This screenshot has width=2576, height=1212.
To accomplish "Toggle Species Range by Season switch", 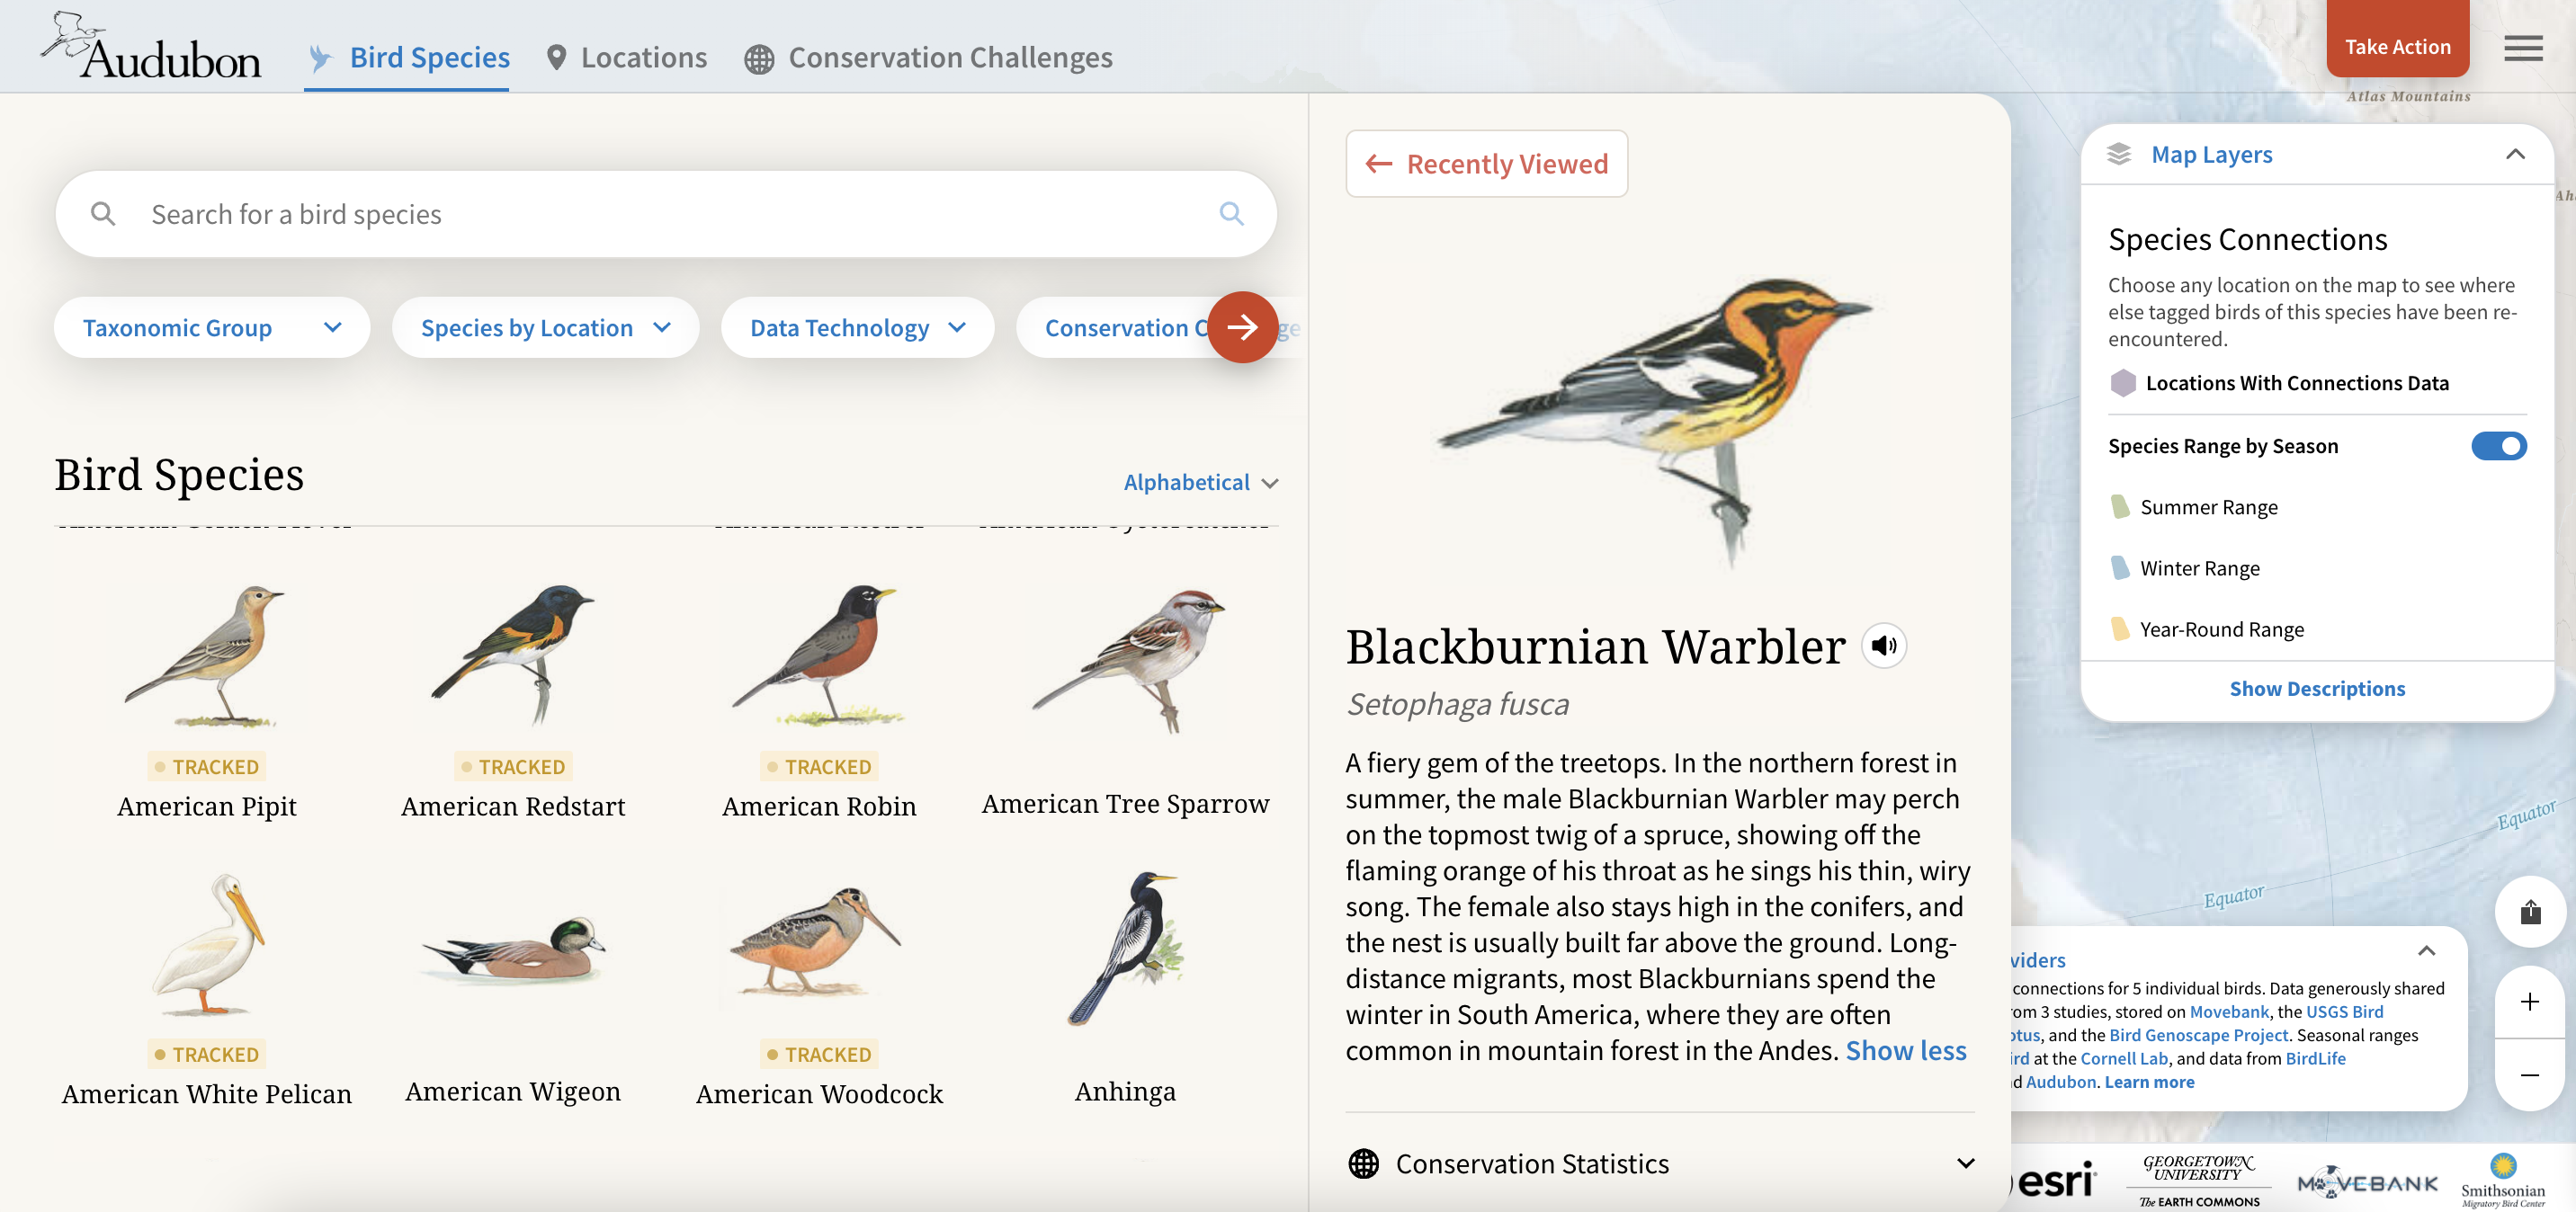I will point(2497,446).
